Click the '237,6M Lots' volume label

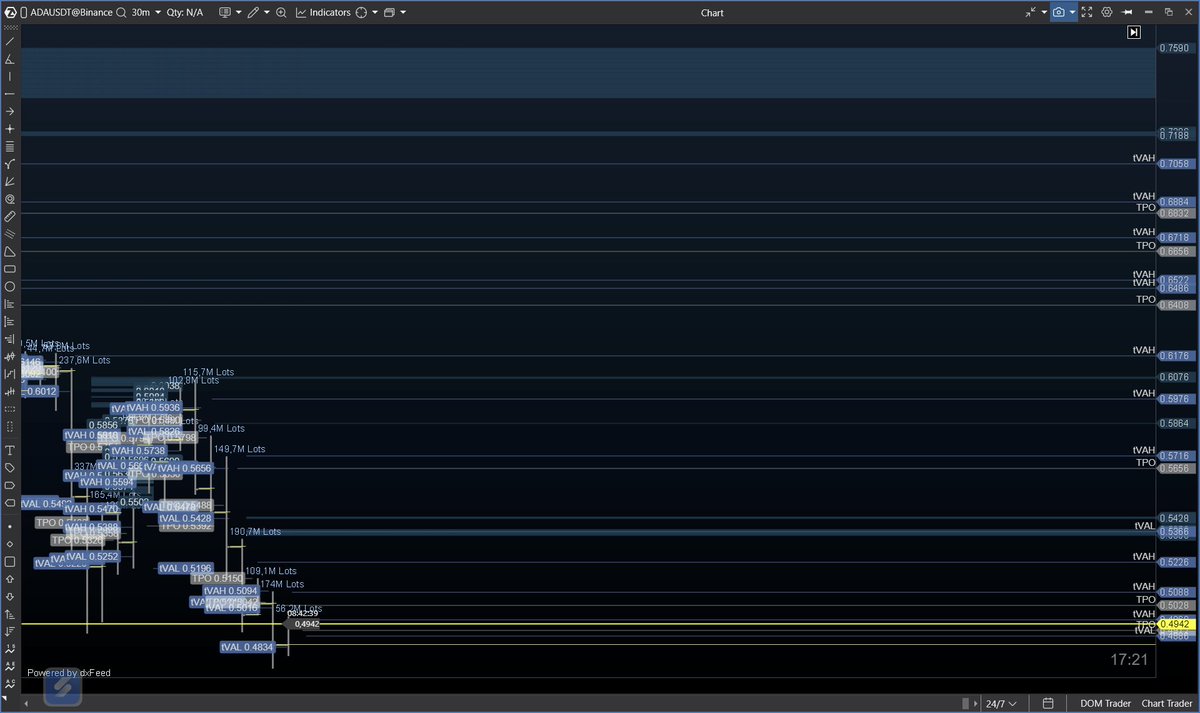point(84,360)
